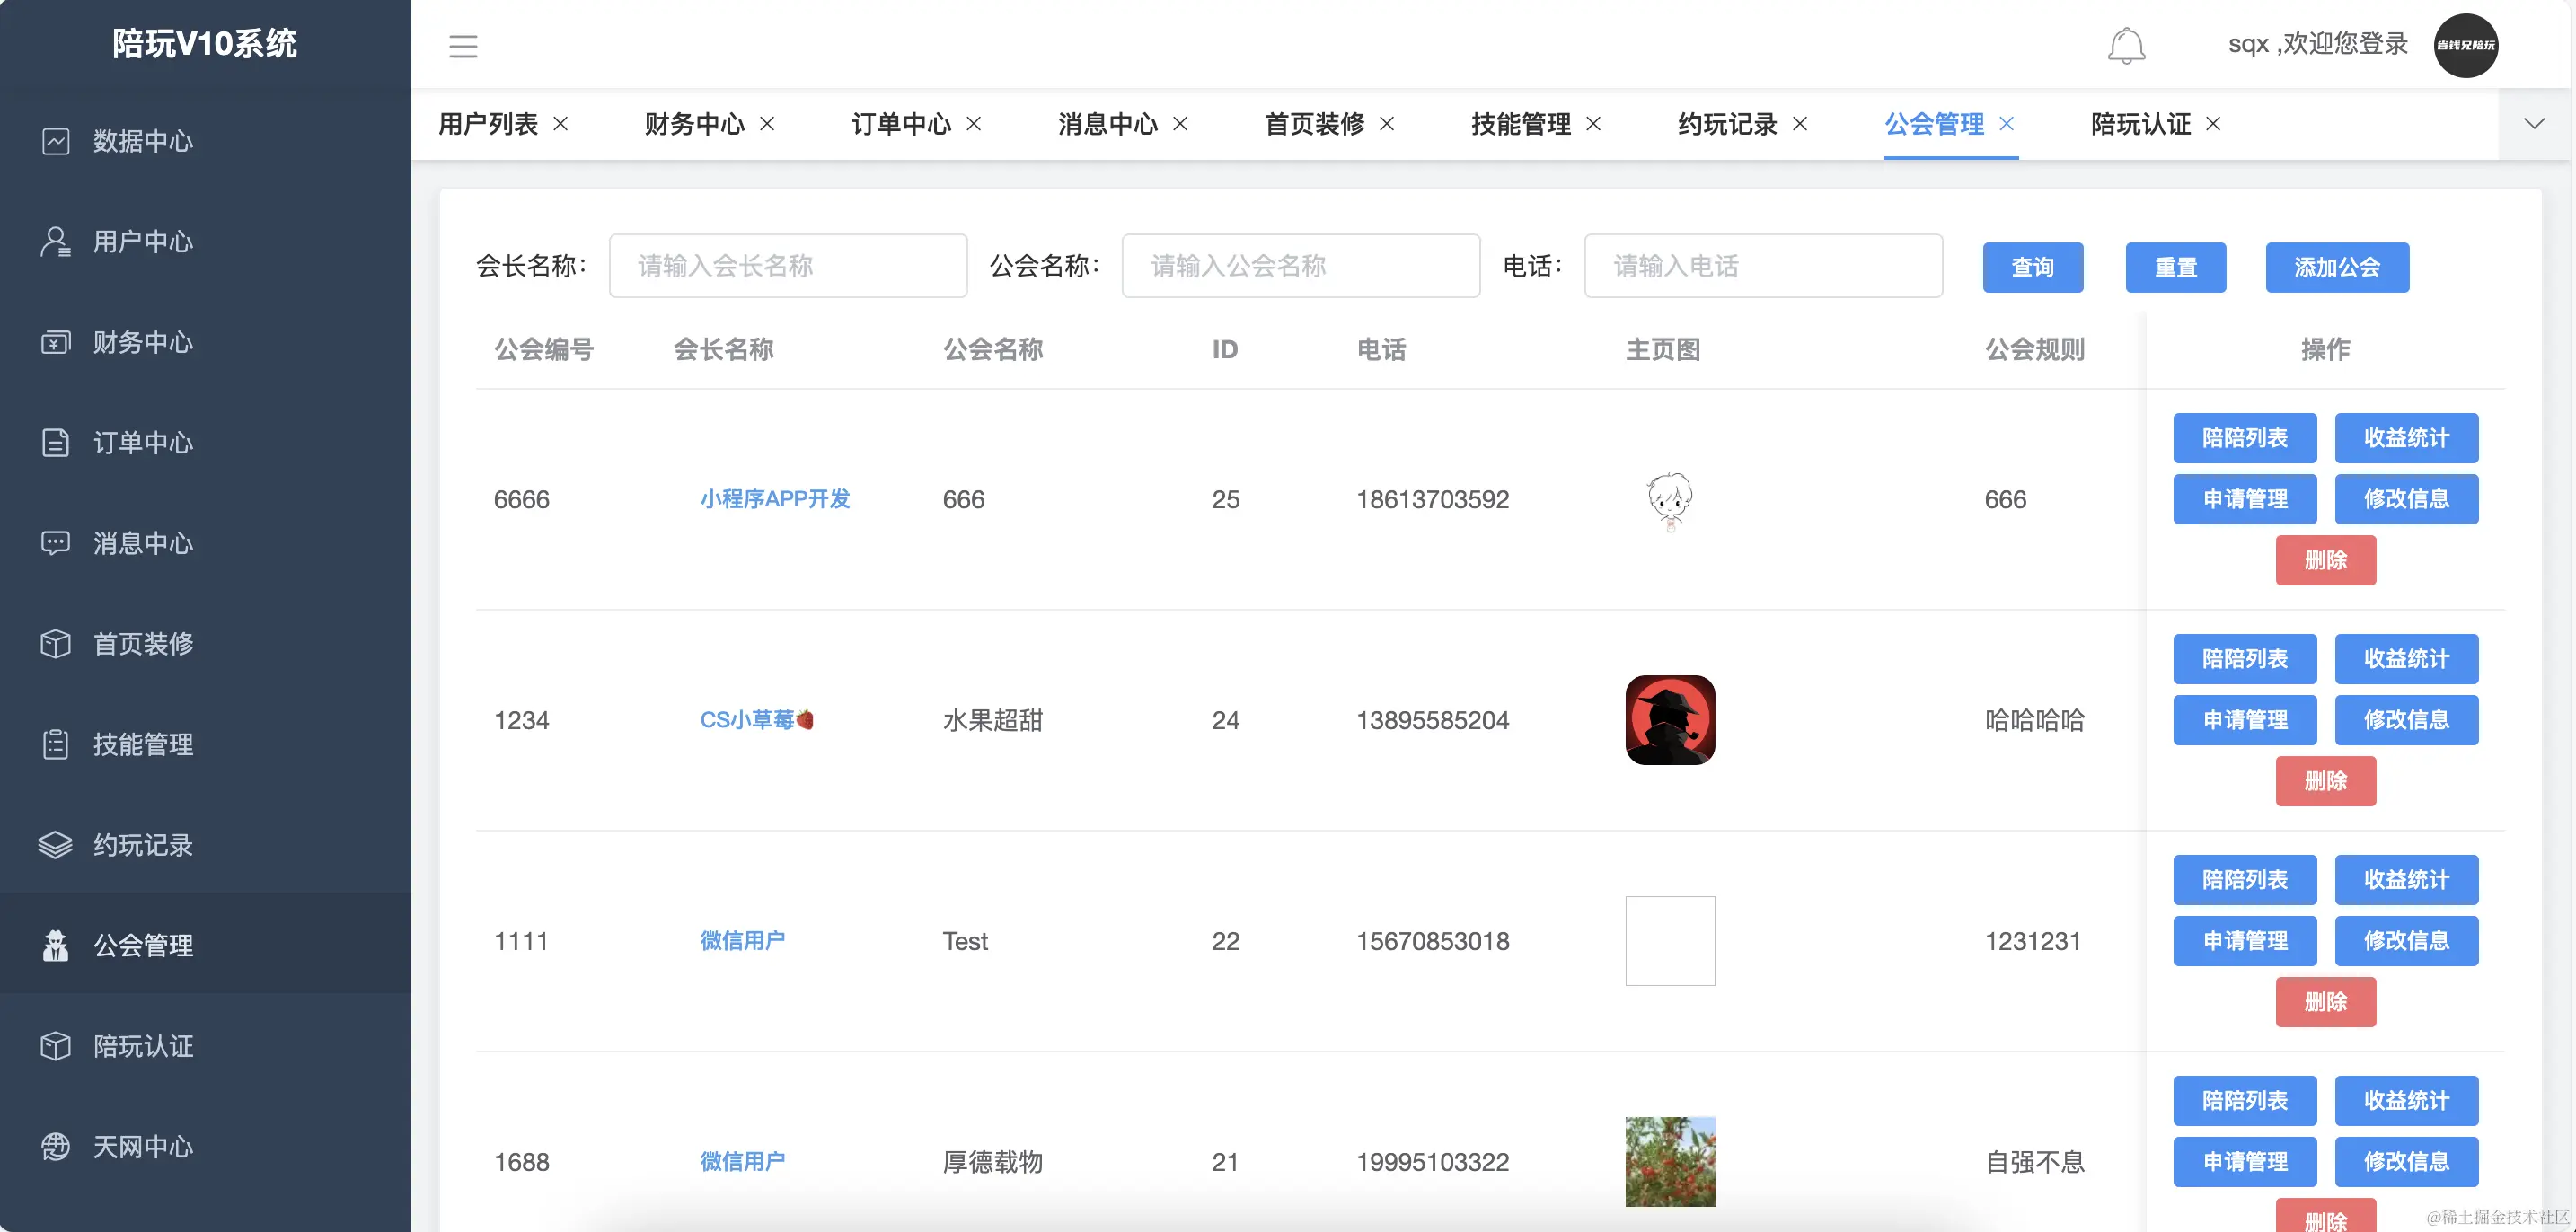Open 约玩记录 in the sidebar
The width and height of the screenshot is (2576, 1232).
(x=144, y=844)
